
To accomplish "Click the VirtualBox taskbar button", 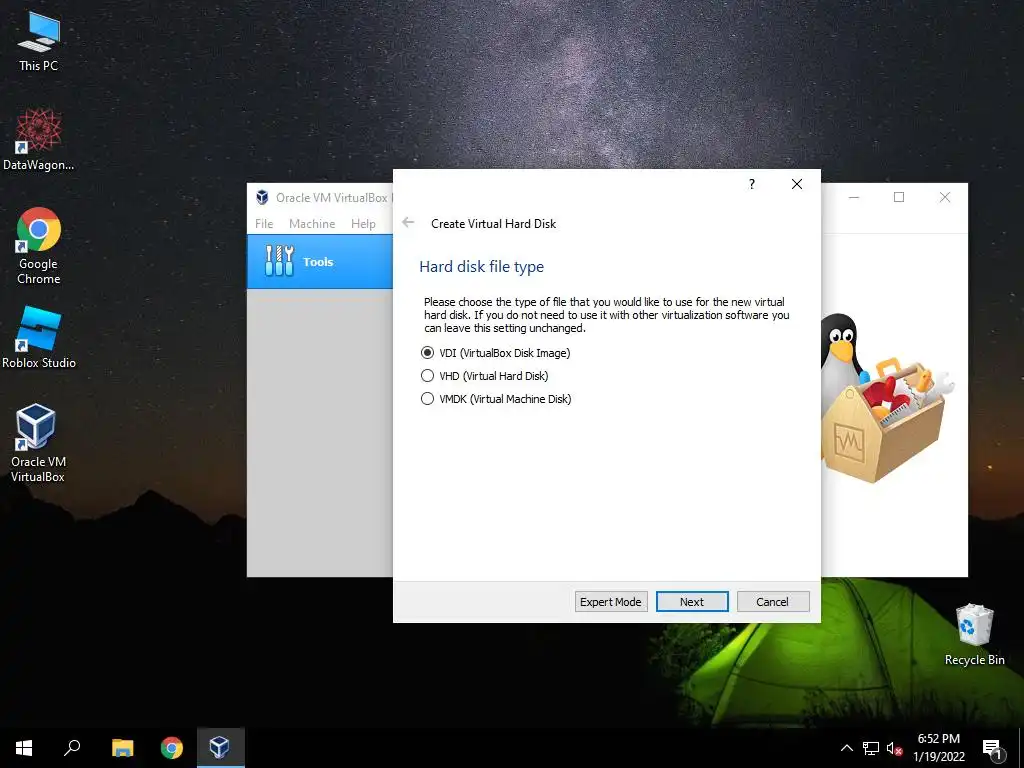I will coord(220,748).
